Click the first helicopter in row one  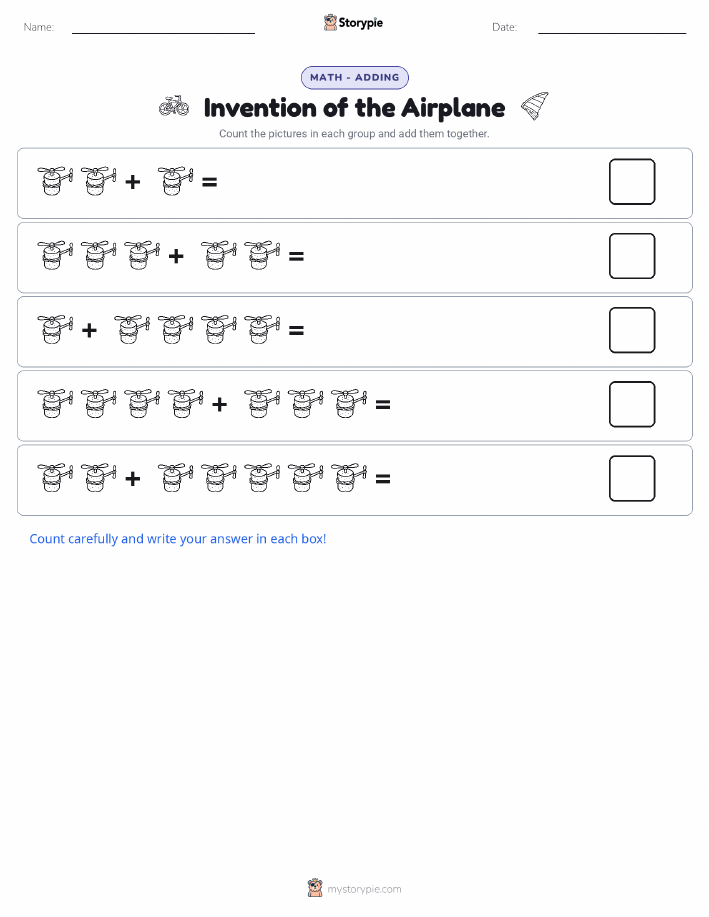pyautogui.click(x=55, y=181)
